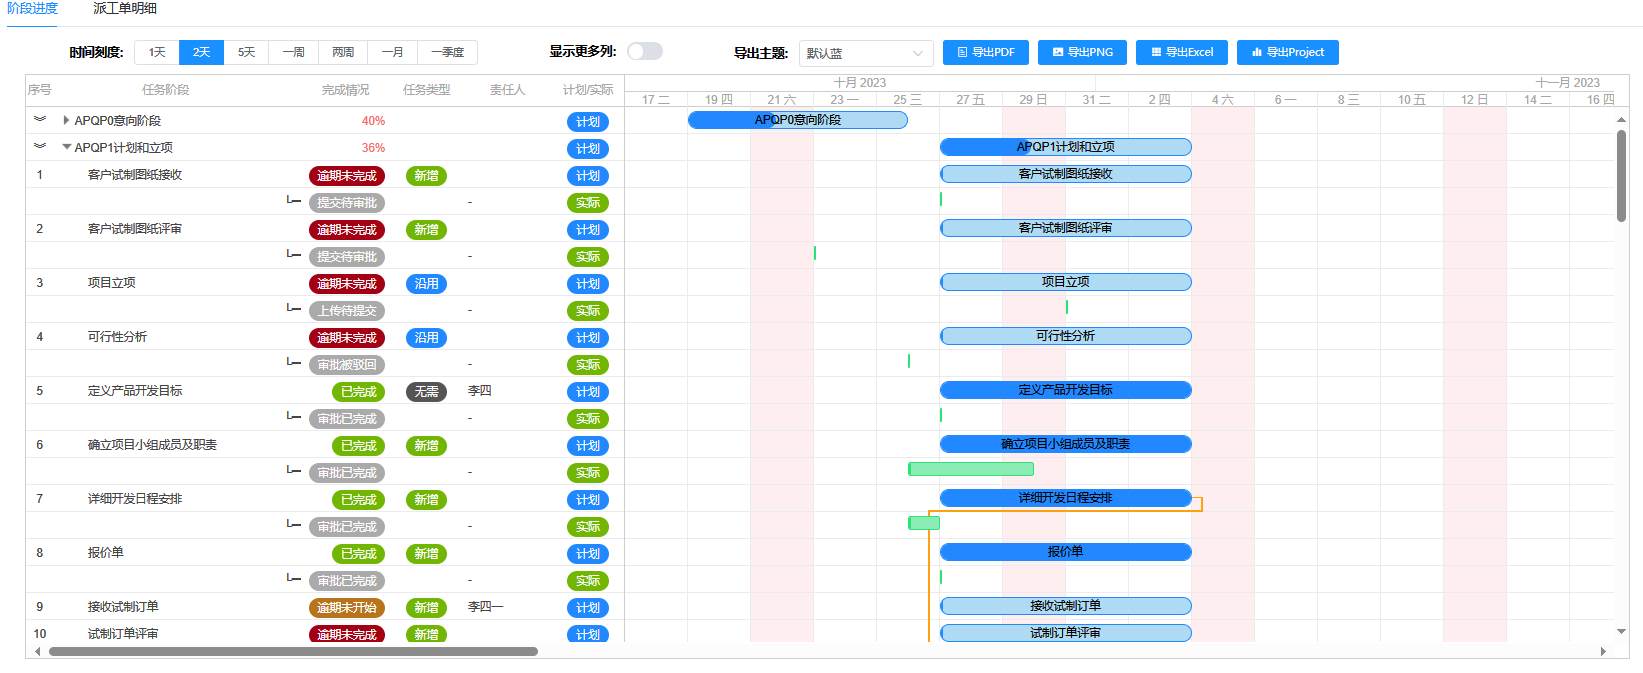Screen dimensions: 1643x673
Task: Click the 沿用 tag on 项目立项 row
Action: point(426,284)
